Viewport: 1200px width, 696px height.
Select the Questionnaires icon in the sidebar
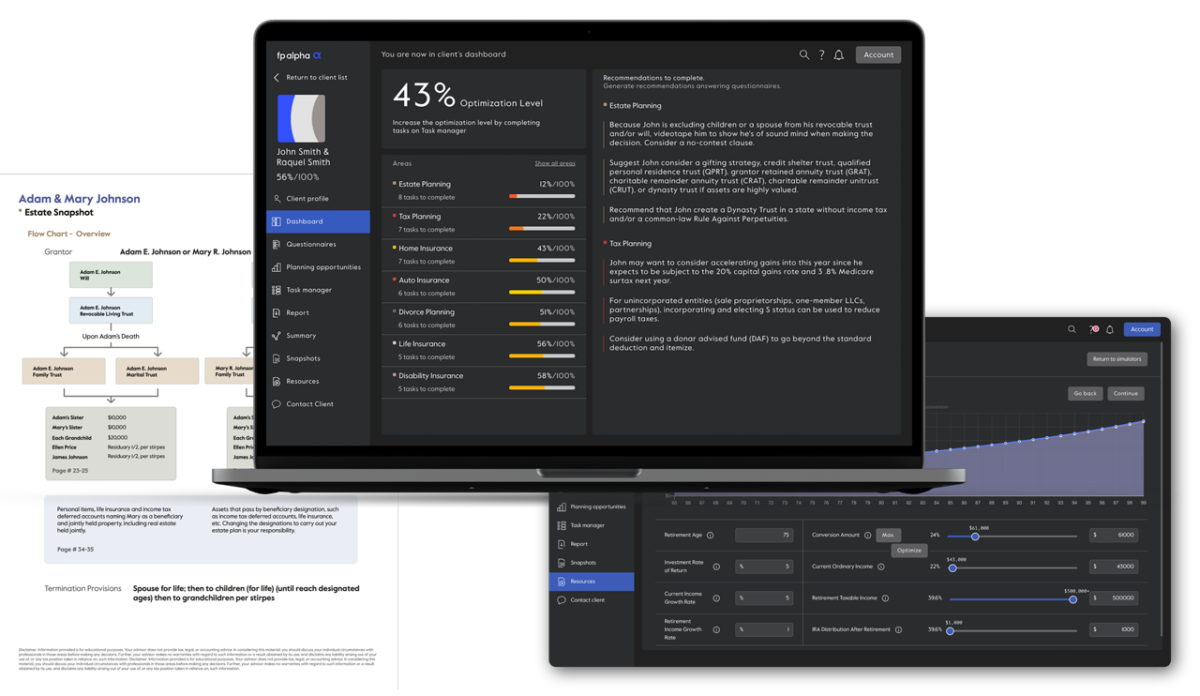click(277, 243)
